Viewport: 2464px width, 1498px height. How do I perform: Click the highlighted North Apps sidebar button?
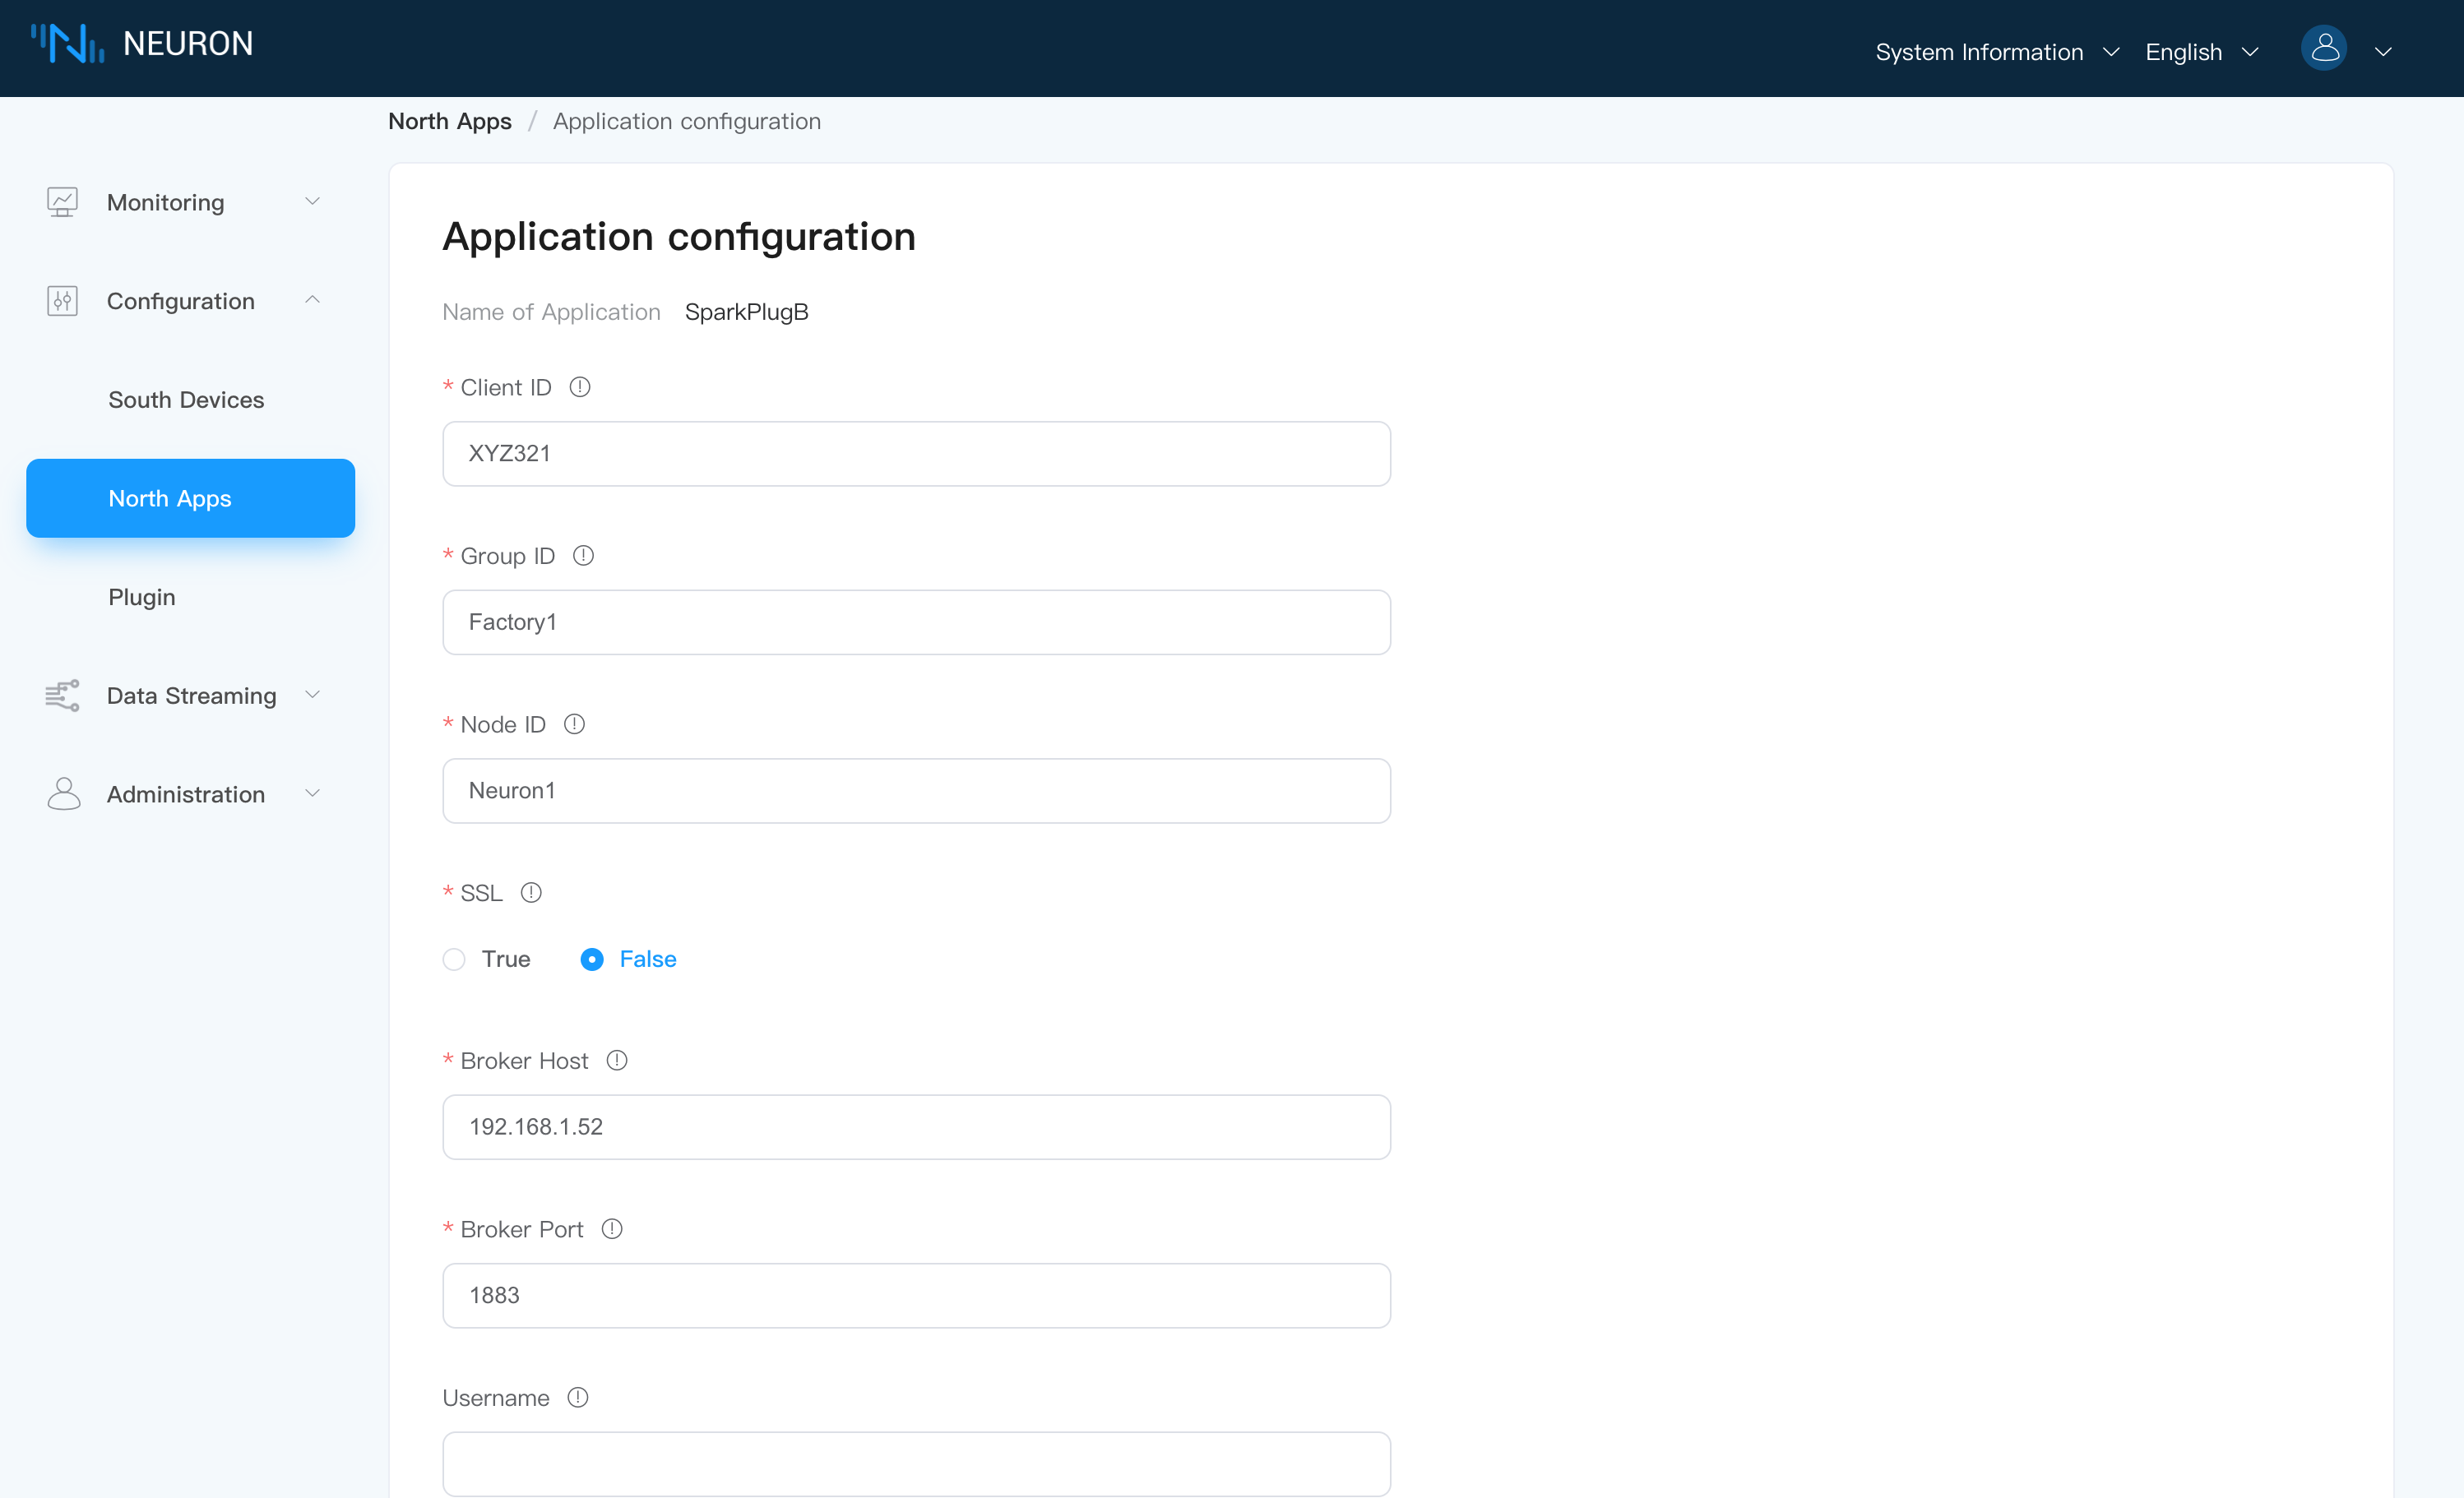pyautogui.click(x=190, y=497)
